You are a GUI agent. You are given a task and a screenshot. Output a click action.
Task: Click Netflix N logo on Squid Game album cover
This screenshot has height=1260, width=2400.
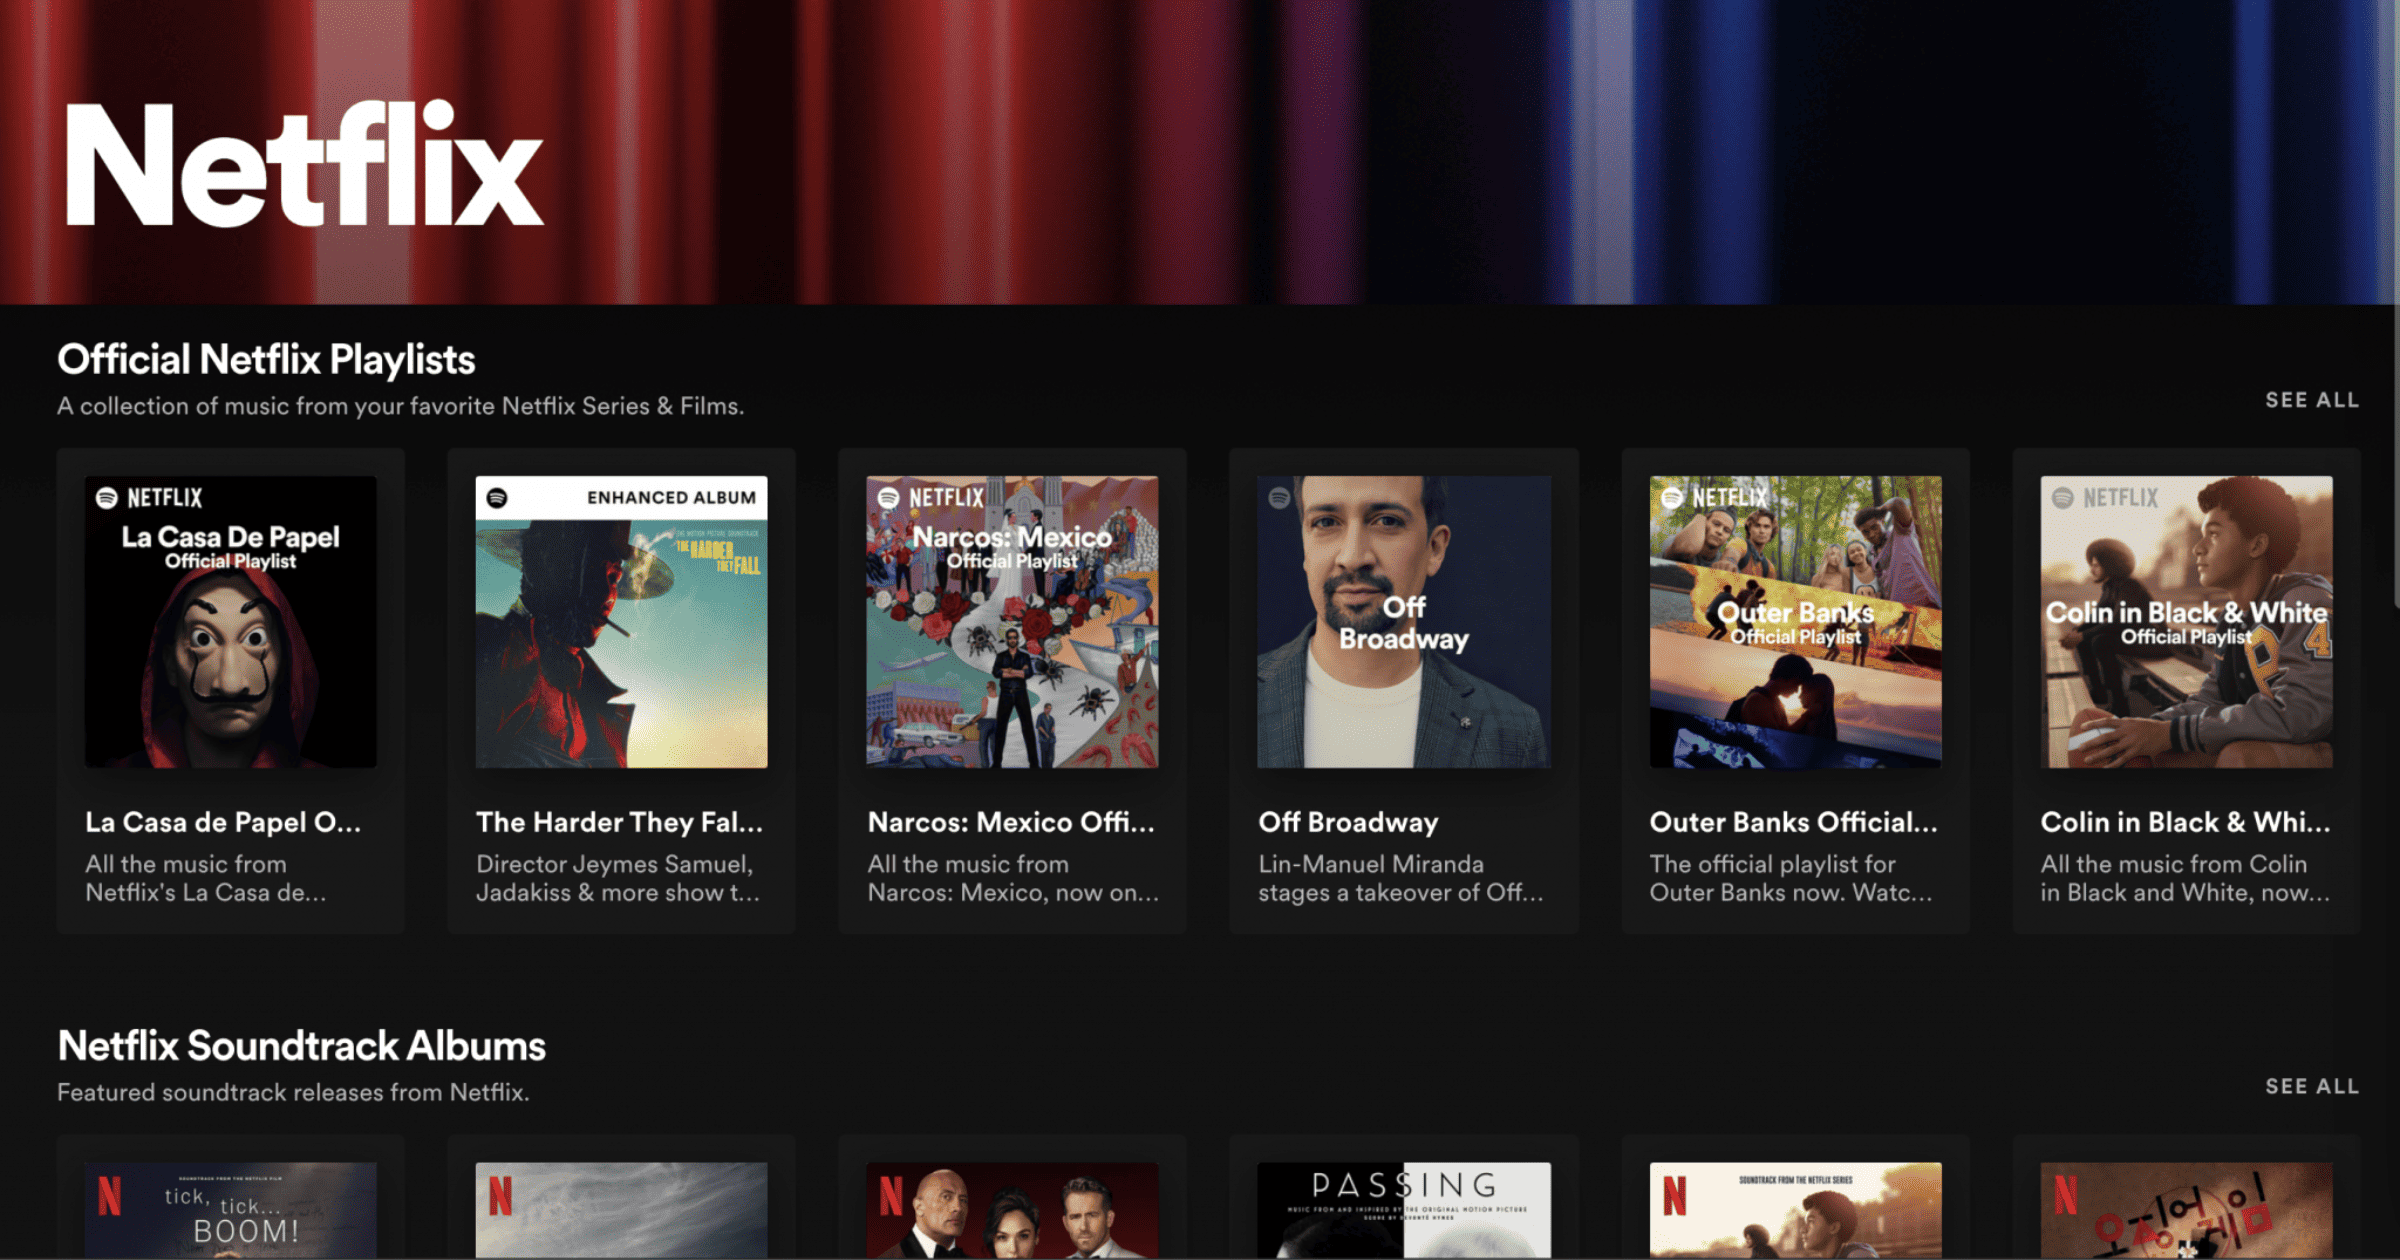(2066, 1196)
